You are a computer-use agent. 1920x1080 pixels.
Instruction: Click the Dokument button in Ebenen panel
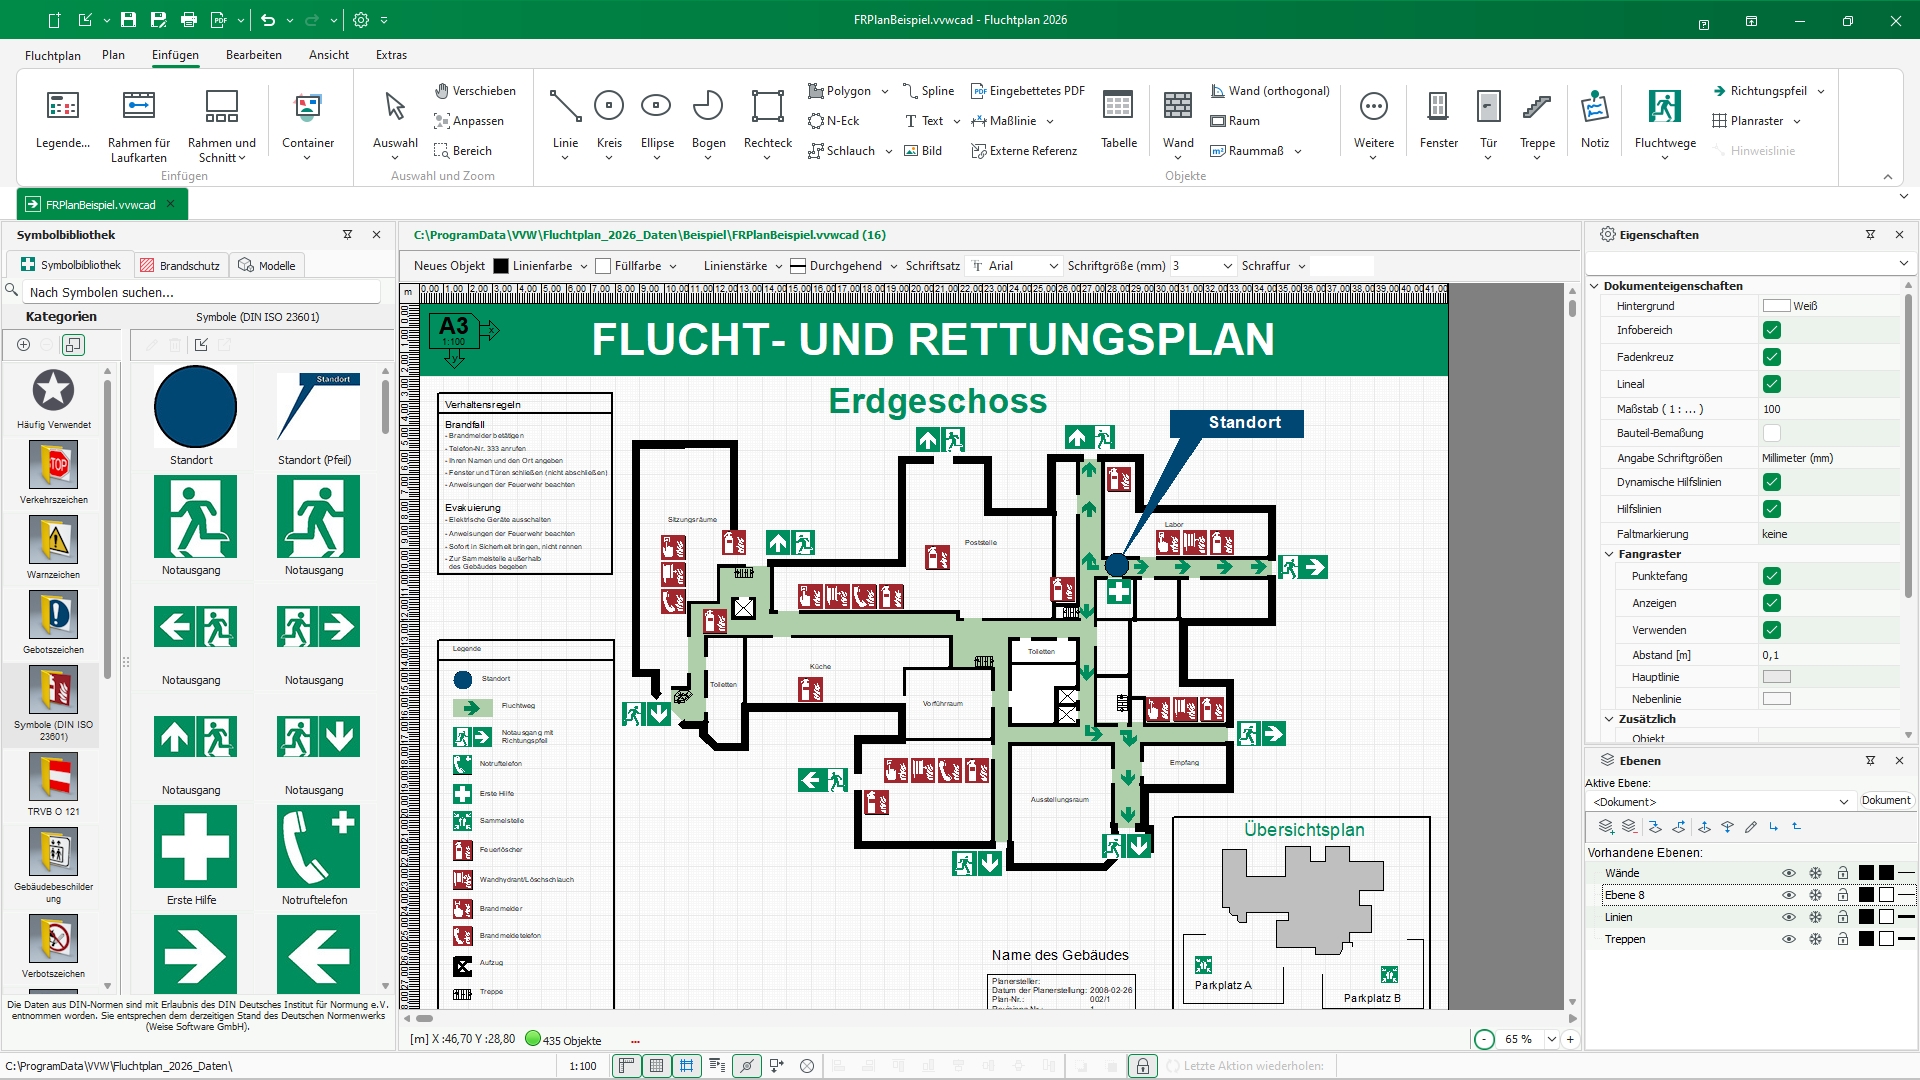click(x=1885, y=801)
